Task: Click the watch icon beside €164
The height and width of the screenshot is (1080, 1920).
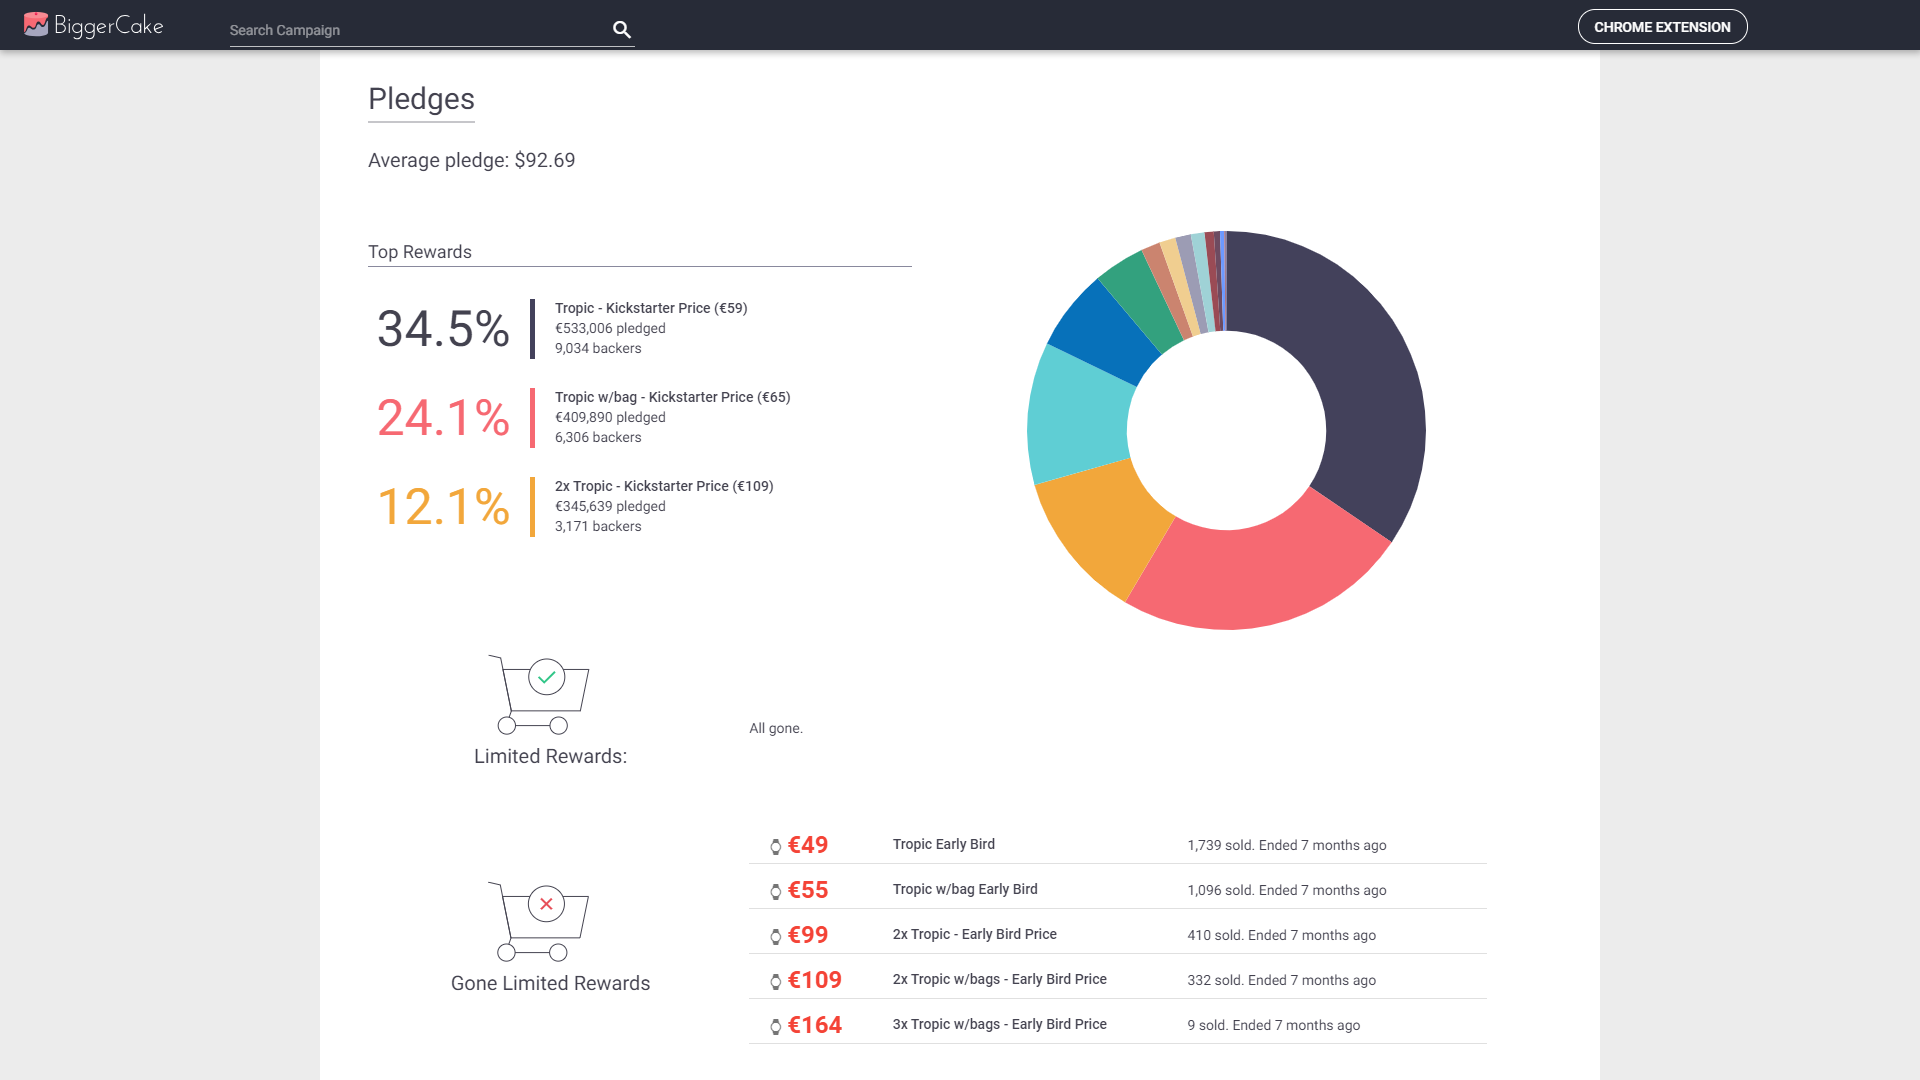Action: 775,1027
